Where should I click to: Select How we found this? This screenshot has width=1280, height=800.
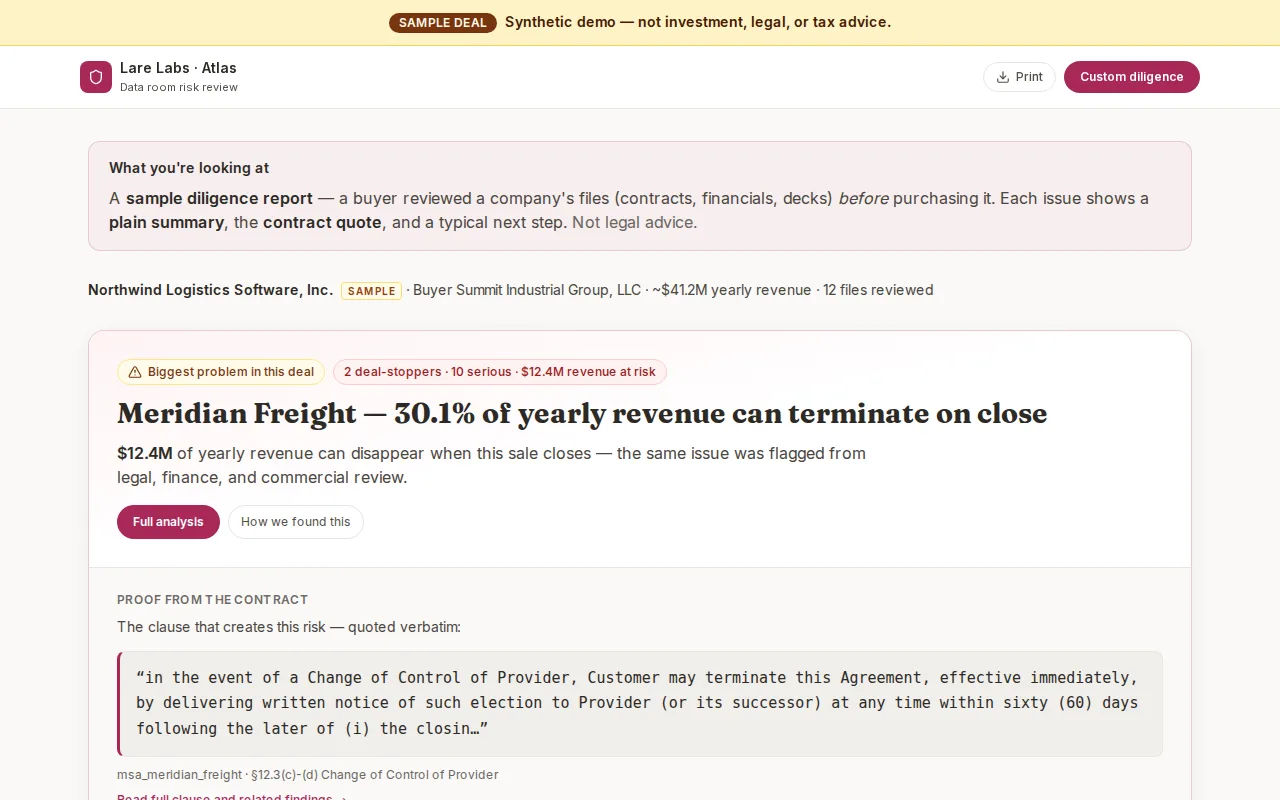pos(296,522)
